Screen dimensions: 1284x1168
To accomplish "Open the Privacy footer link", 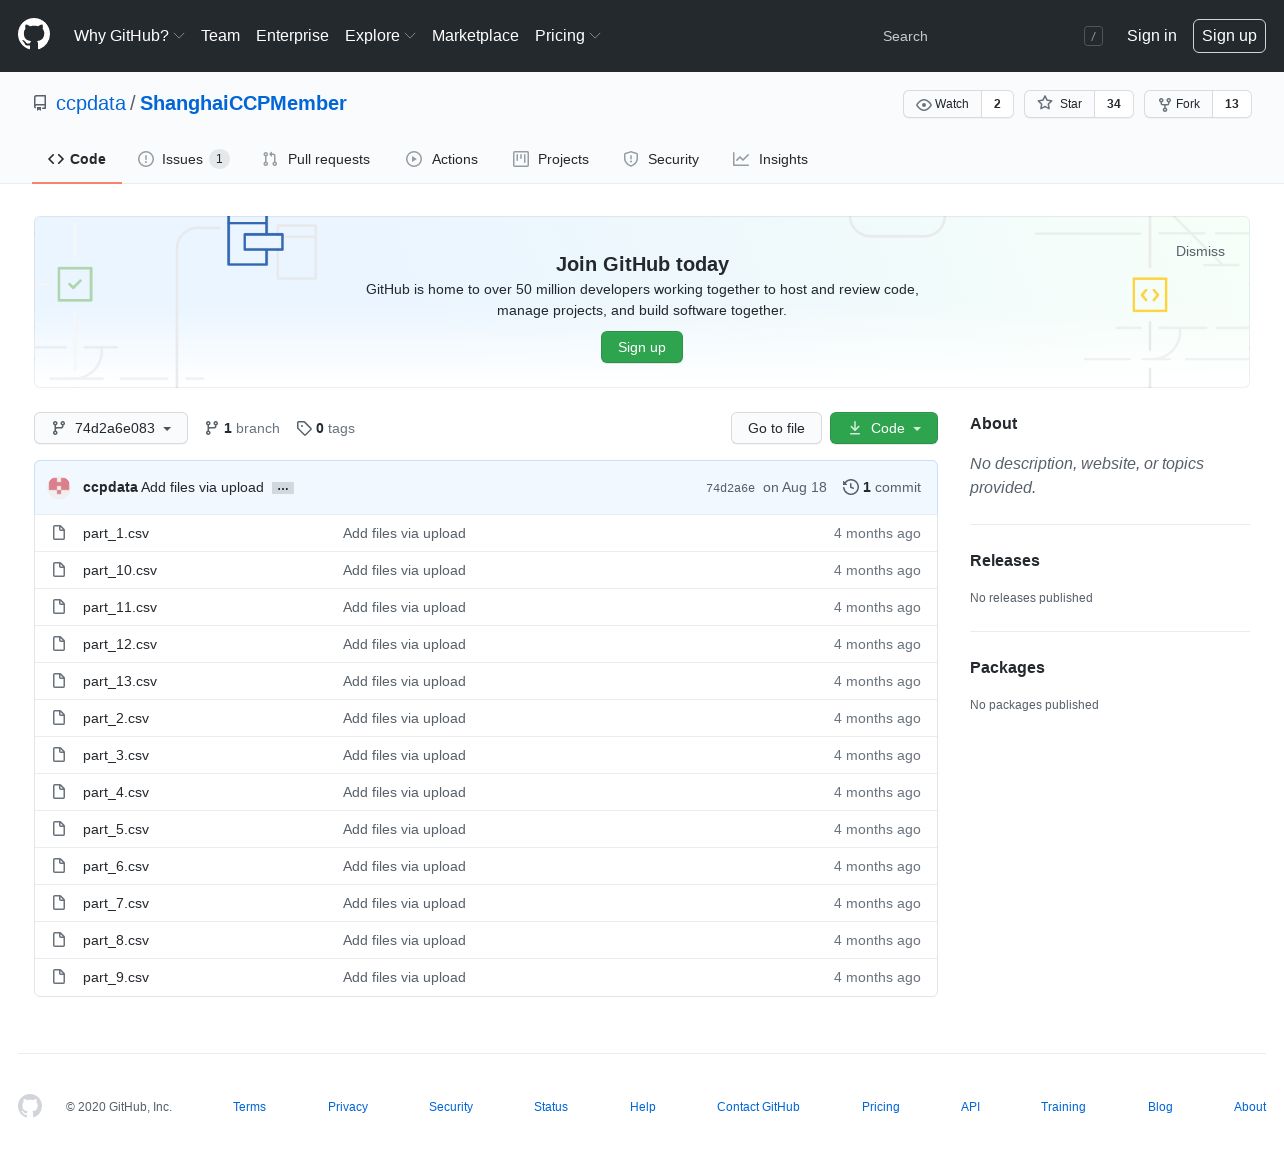I will 348,1107.
